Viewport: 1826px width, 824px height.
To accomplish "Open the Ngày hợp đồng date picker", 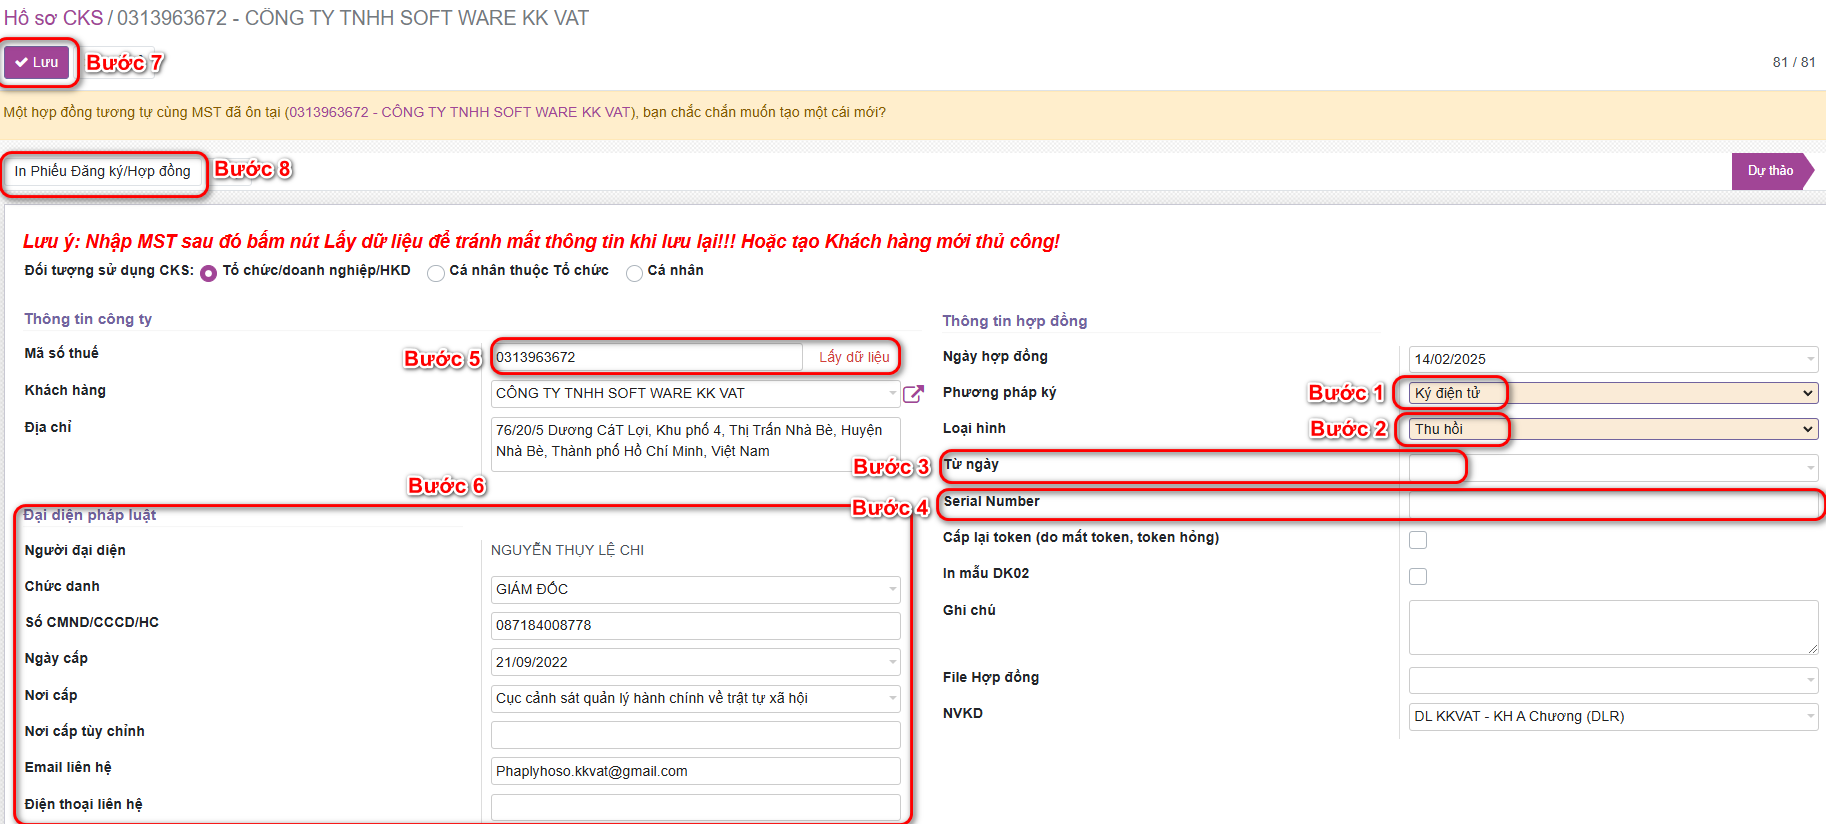I will click(1612, 359).
